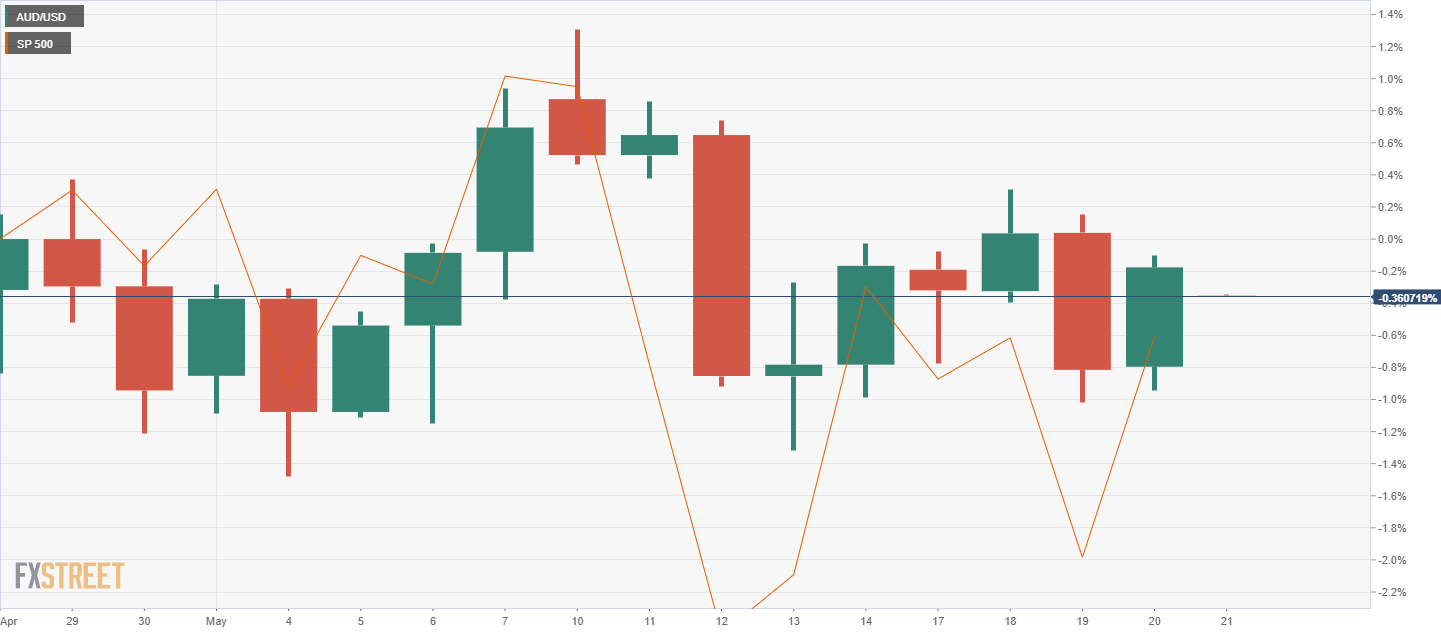Select the red candle on May 19

pyautogui.click(x=1082, y=301)
